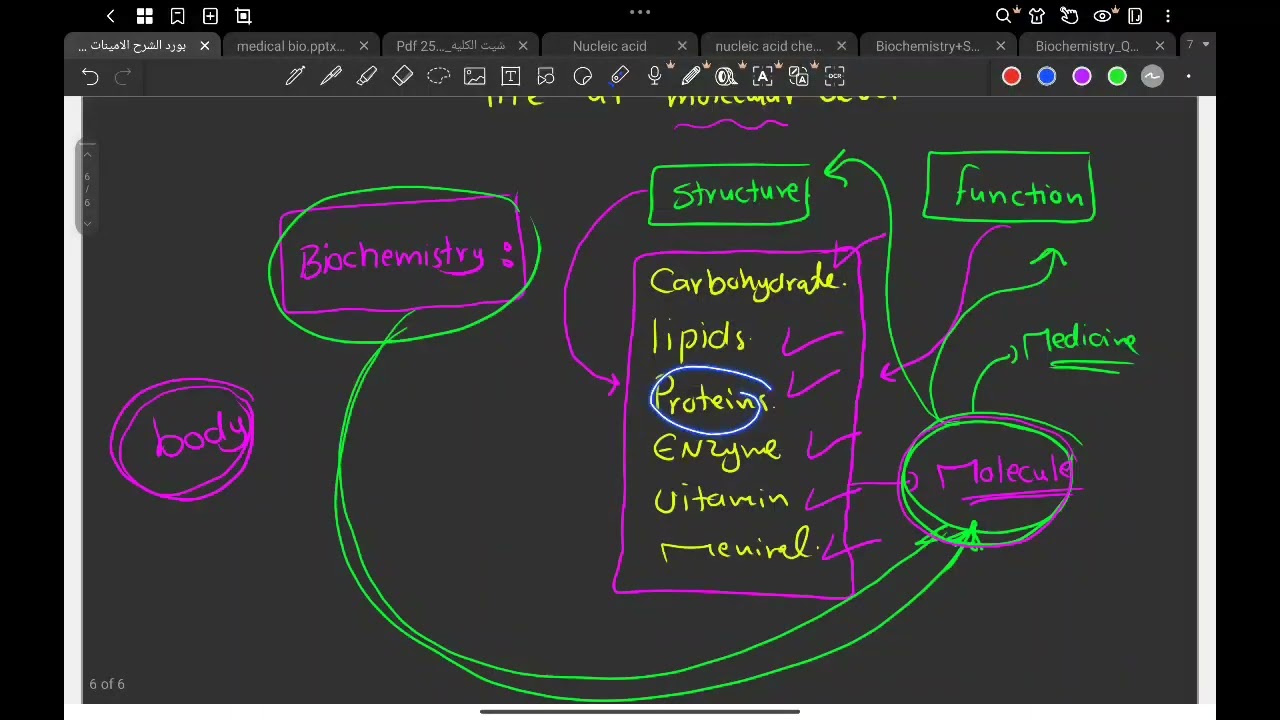The width and height of the screenshot is (1280, 720).
Task: Jump to next page via scroller arrow
Action: point(87,223)
